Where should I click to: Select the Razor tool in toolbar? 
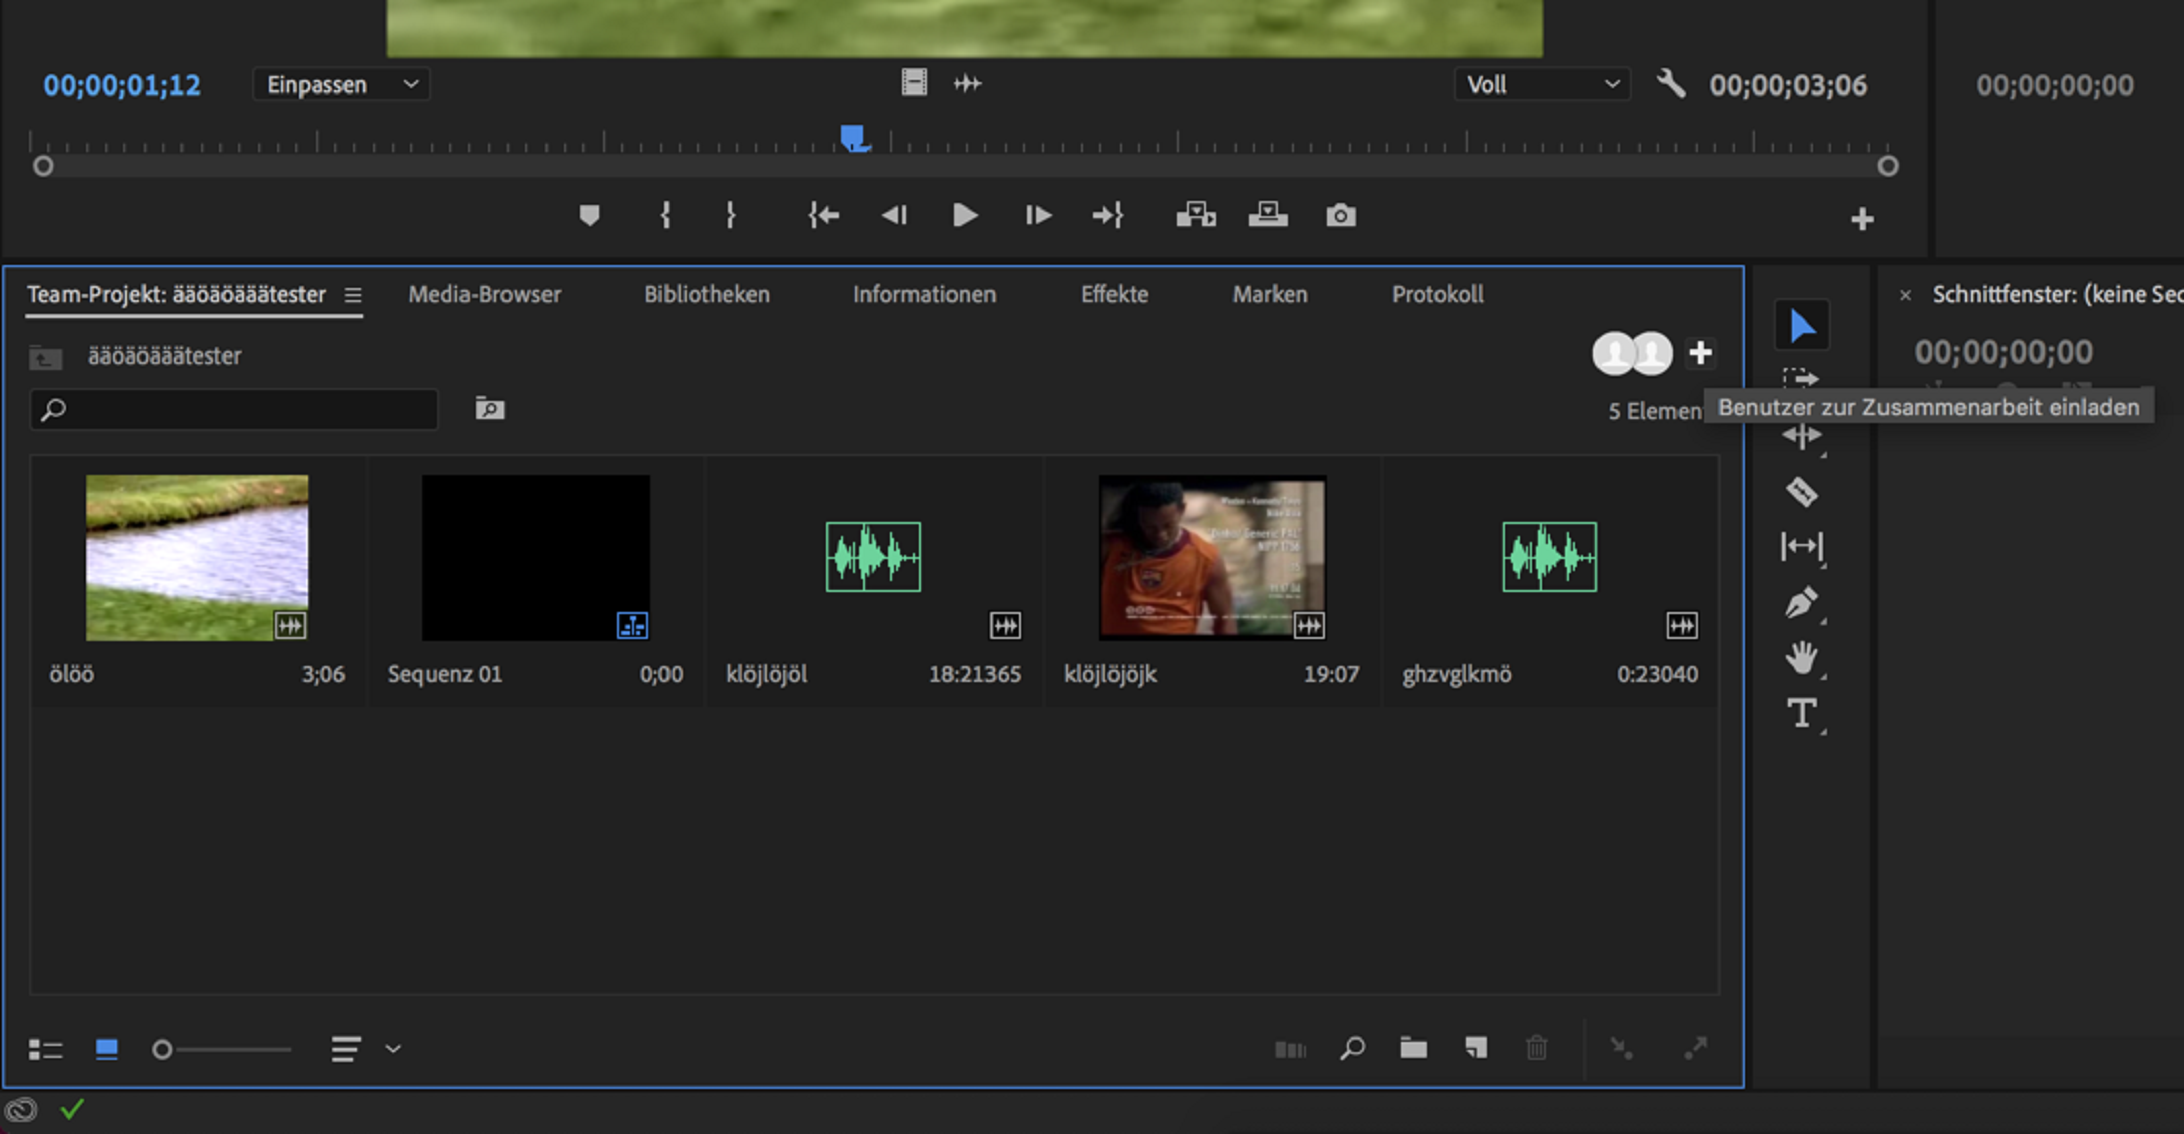pyautogui.click(x=1801, y=491)
